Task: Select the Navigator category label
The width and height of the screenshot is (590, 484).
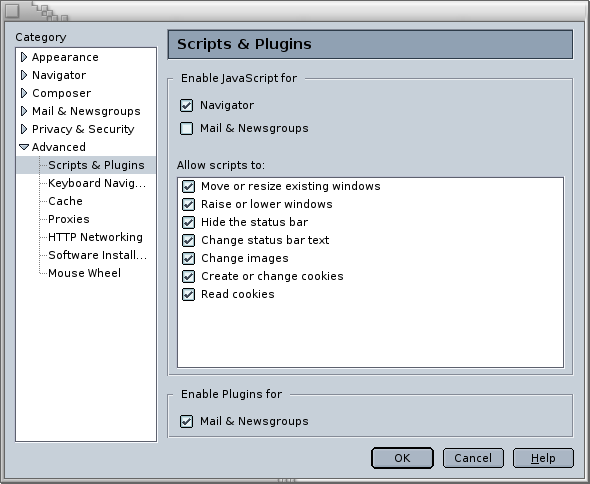Action: 59,75
